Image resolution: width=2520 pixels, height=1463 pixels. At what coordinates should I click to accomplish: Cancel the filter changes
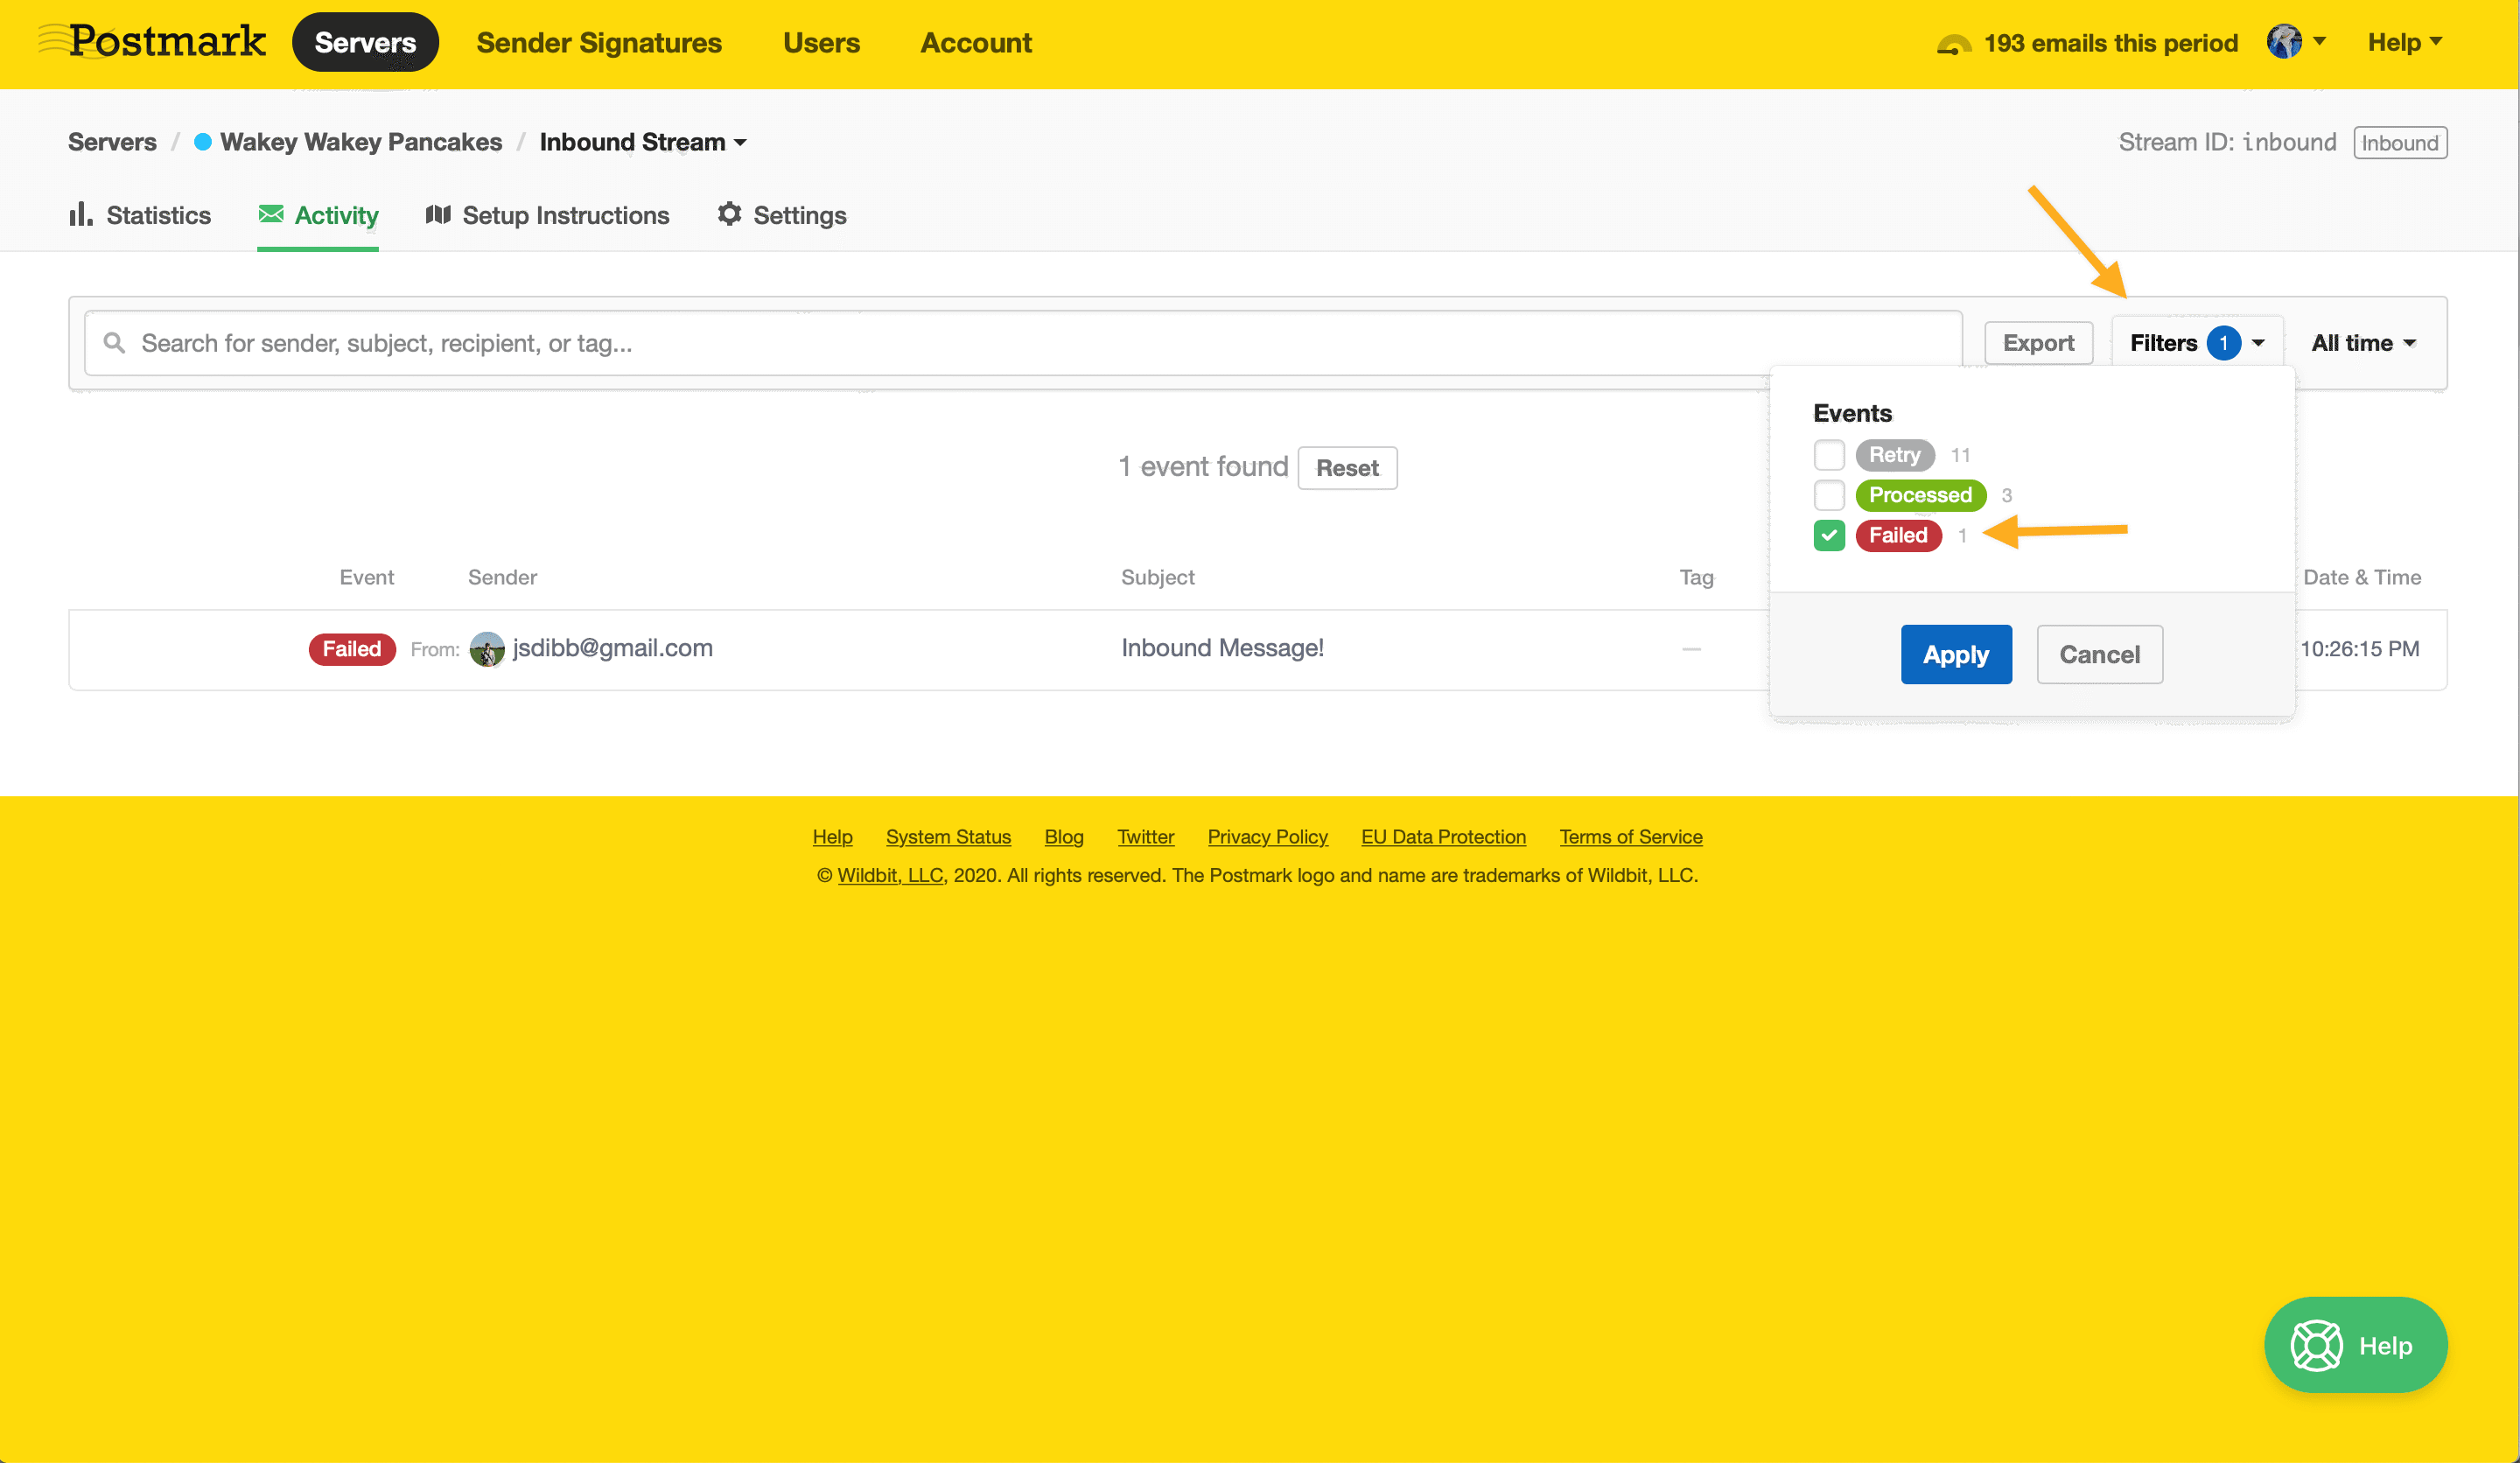[2100, 655]
